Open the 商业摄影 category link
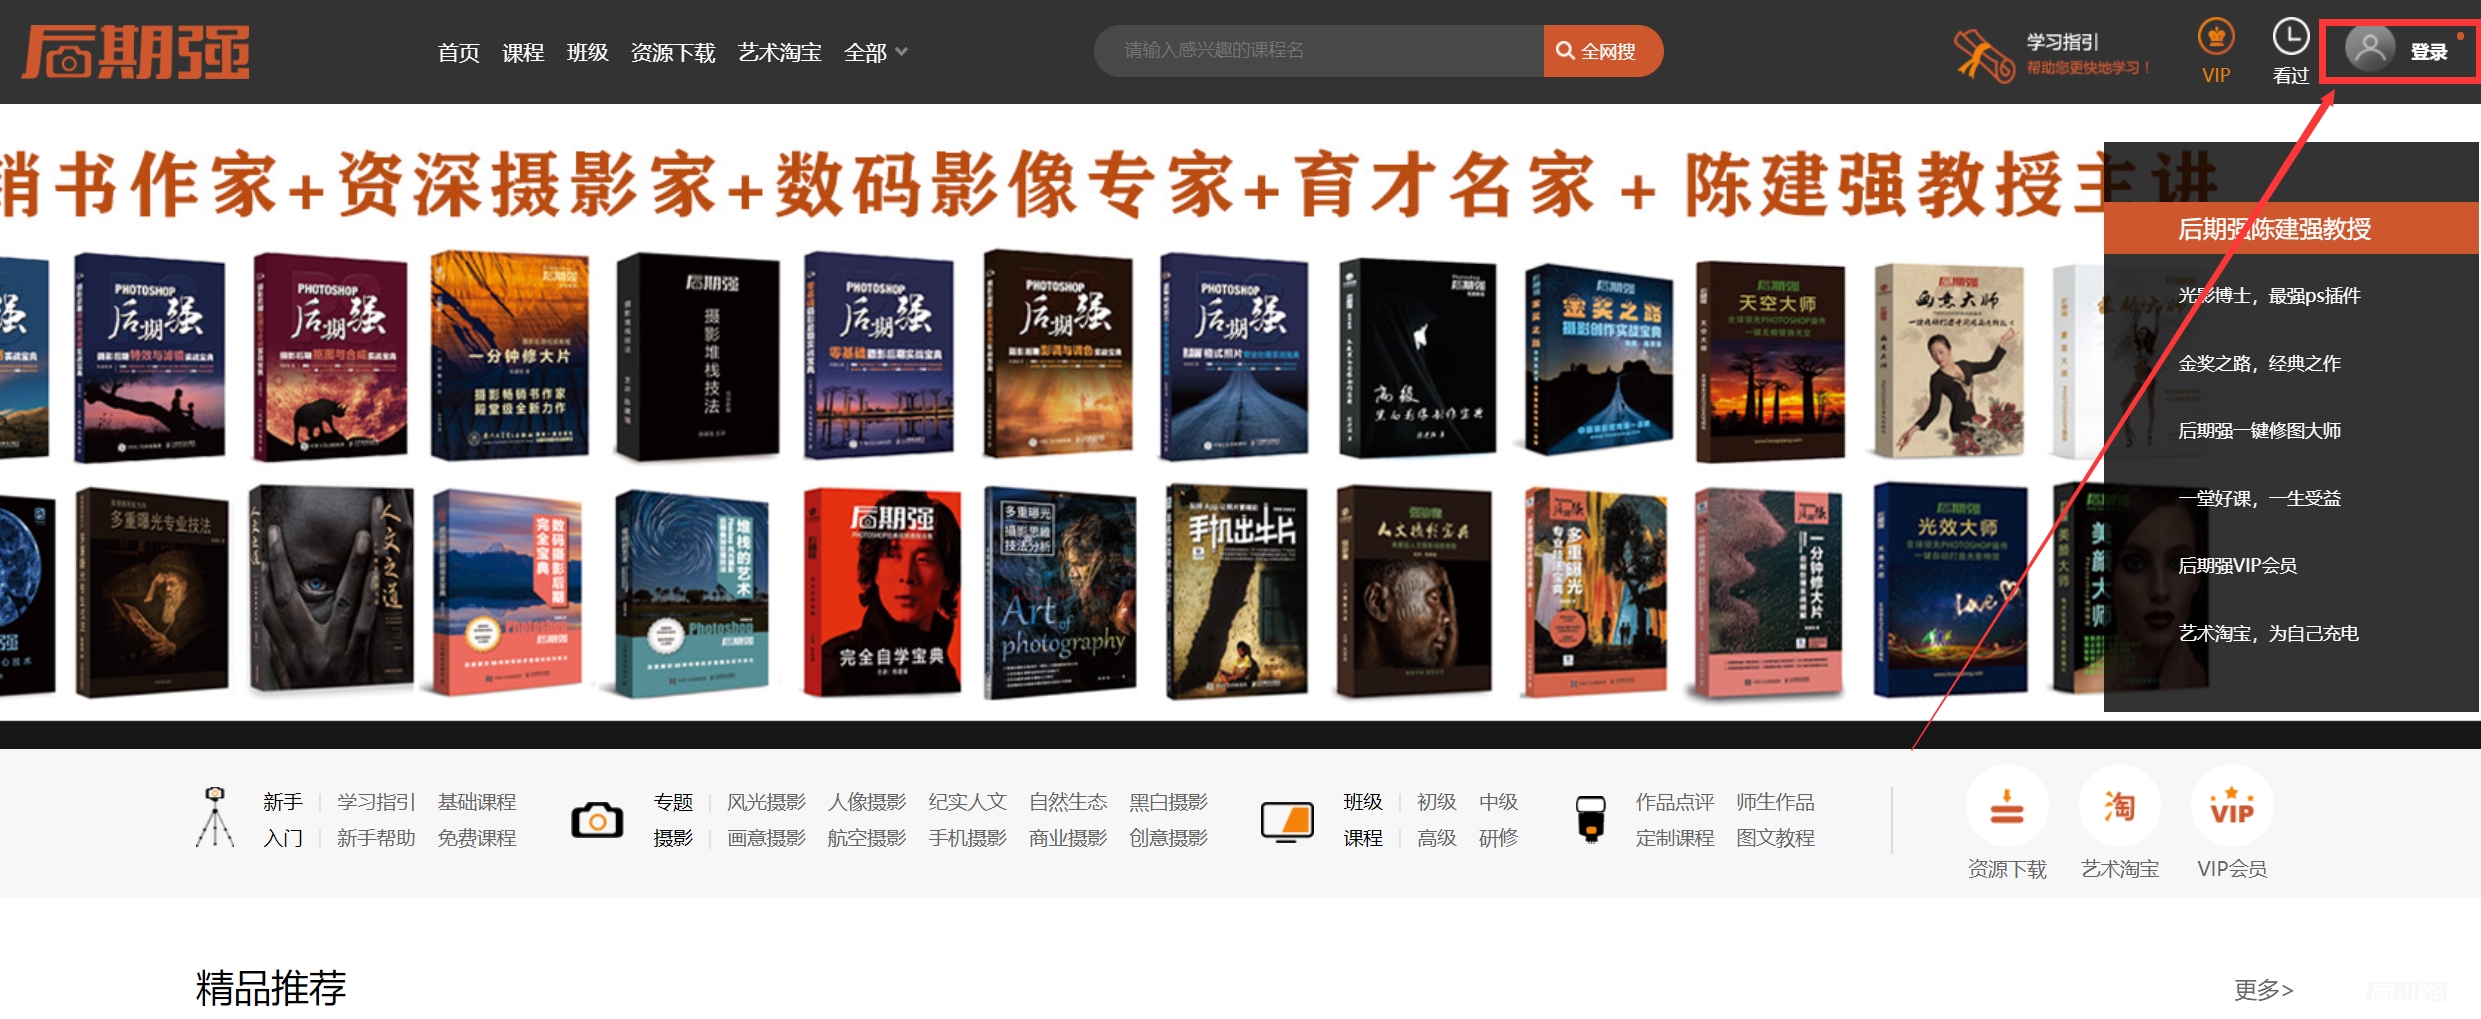Screen dimensions: 2481x1019 pos(1068,838)
